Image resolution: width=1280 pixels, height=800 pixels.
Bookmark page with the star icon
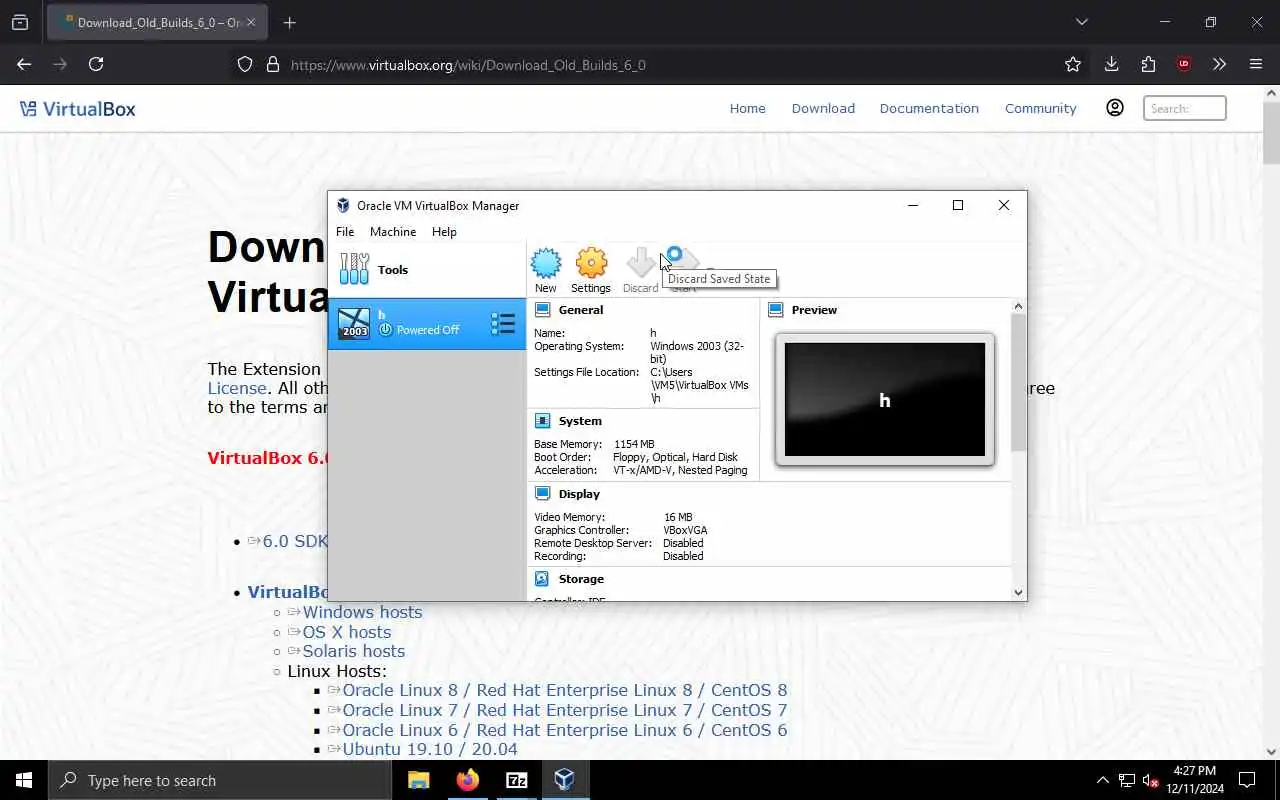click(1073, 64)
